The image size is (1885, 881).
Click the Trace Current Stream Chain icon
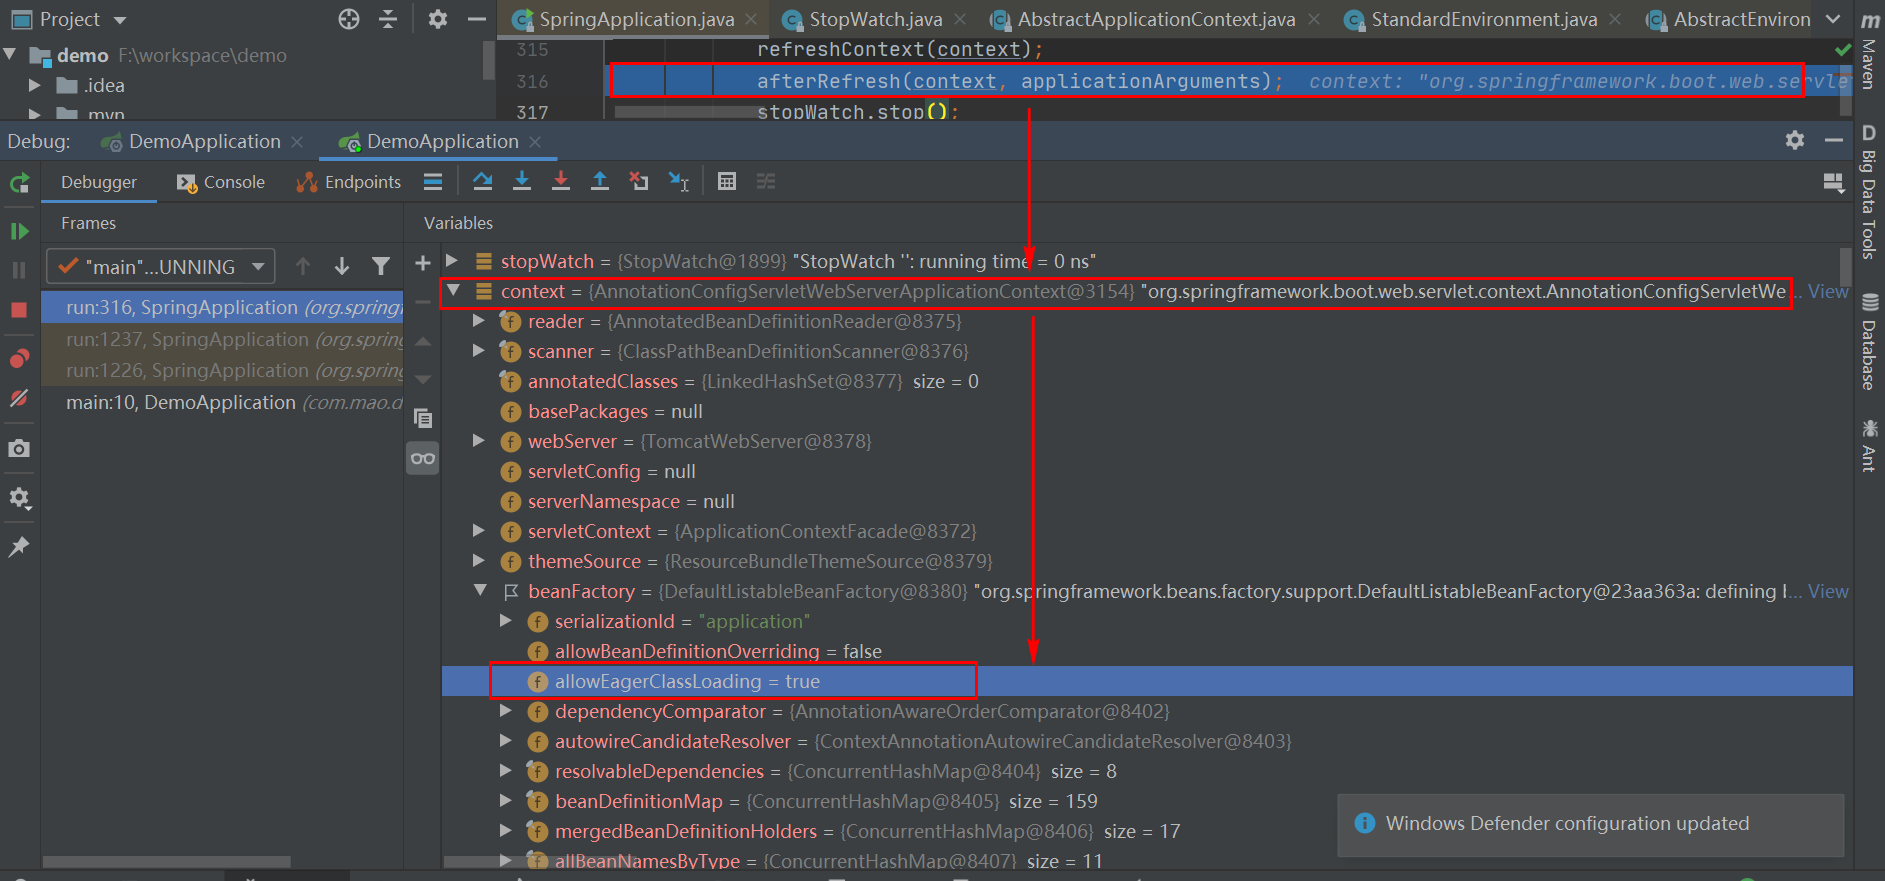[766, 181]
